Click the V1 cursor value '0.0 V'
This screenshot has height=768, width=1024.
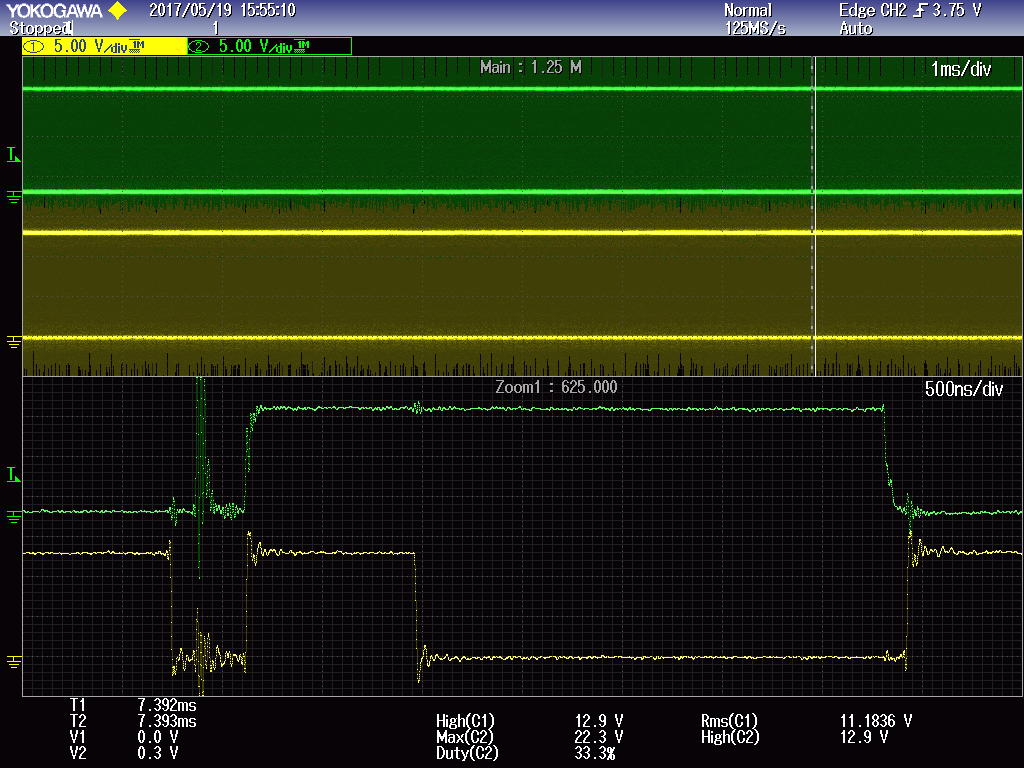tap(157, 737)
